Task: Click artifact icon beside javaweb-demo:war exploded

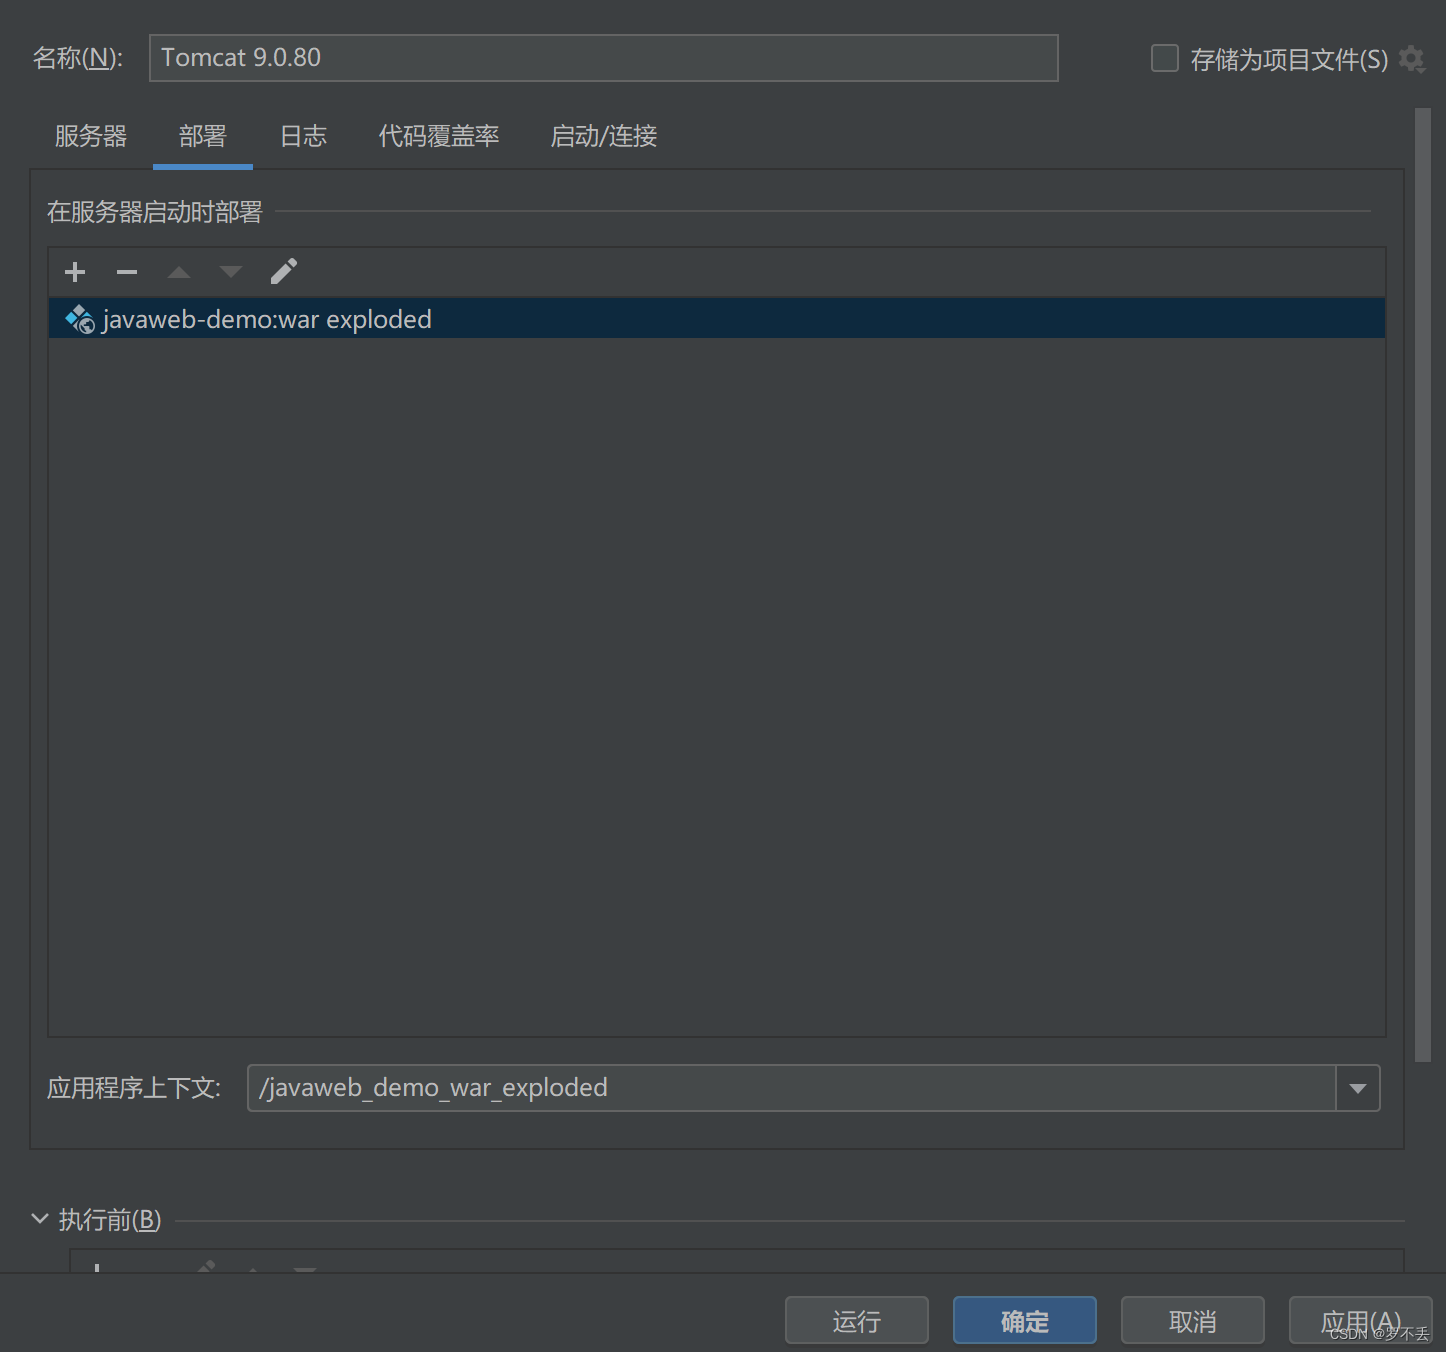Action: pos(80,320)
